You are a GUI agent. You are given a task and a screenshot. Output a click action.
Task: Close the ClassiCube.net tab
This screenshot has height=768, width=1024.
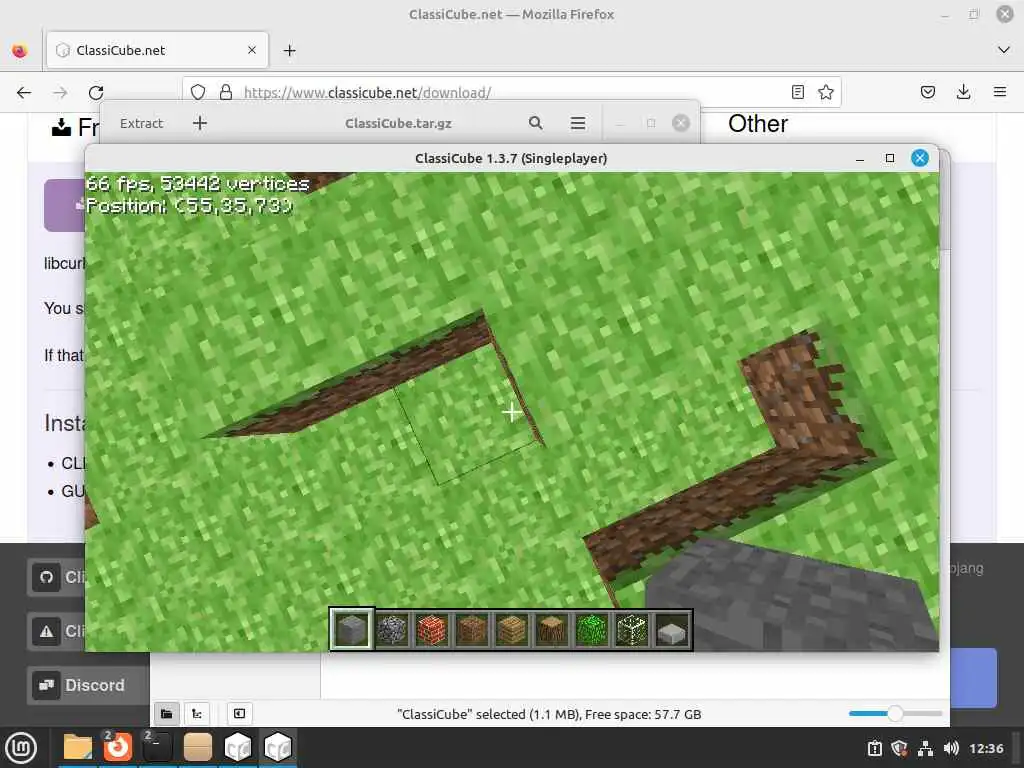pos(252,50)
